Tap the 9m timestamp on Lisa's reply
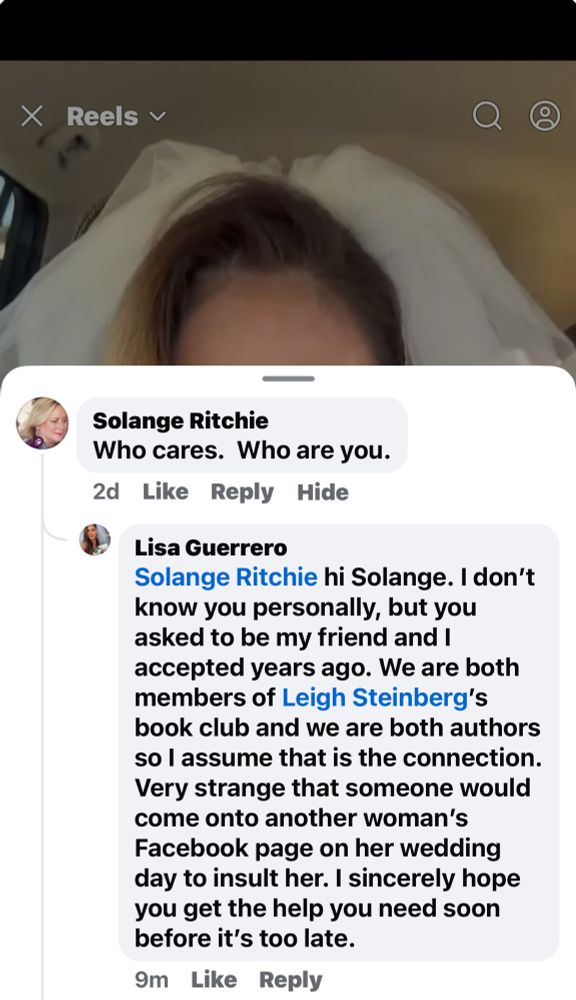 152,980
